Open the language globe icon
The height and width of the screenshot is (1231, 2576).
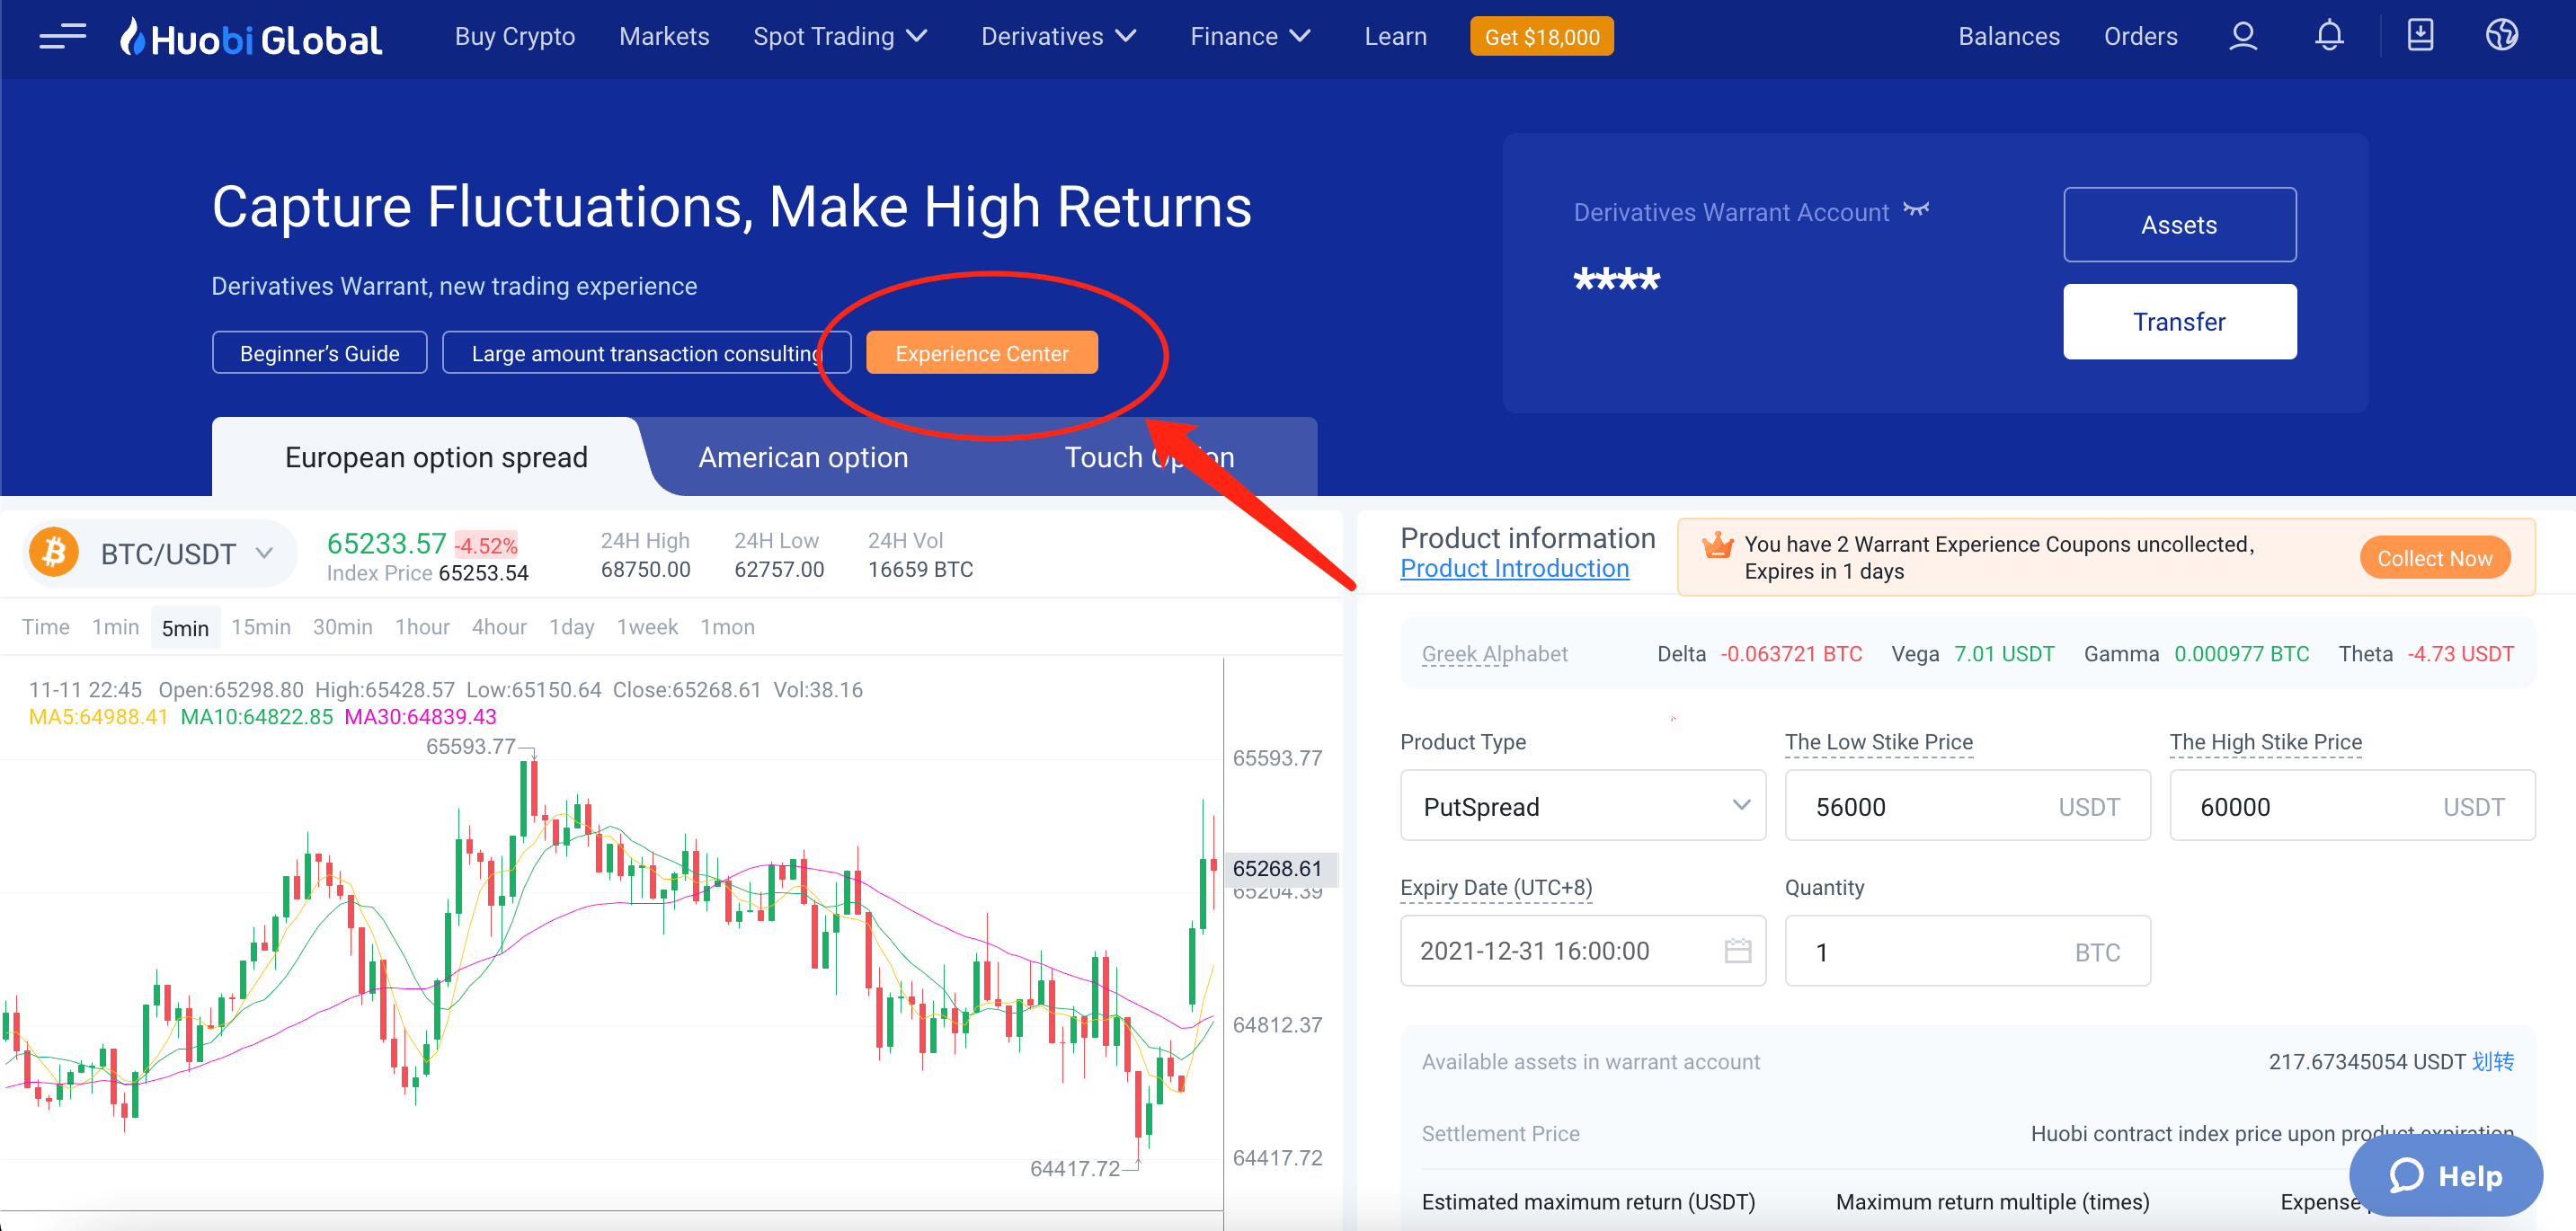(2501, 36)
